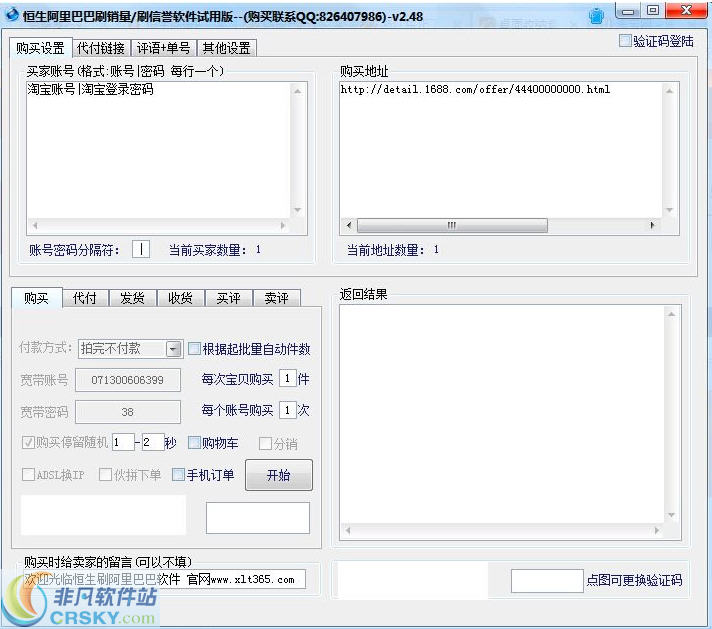Select the 购买 action tab
Screen dimensions: 712x629
(36, 298)
